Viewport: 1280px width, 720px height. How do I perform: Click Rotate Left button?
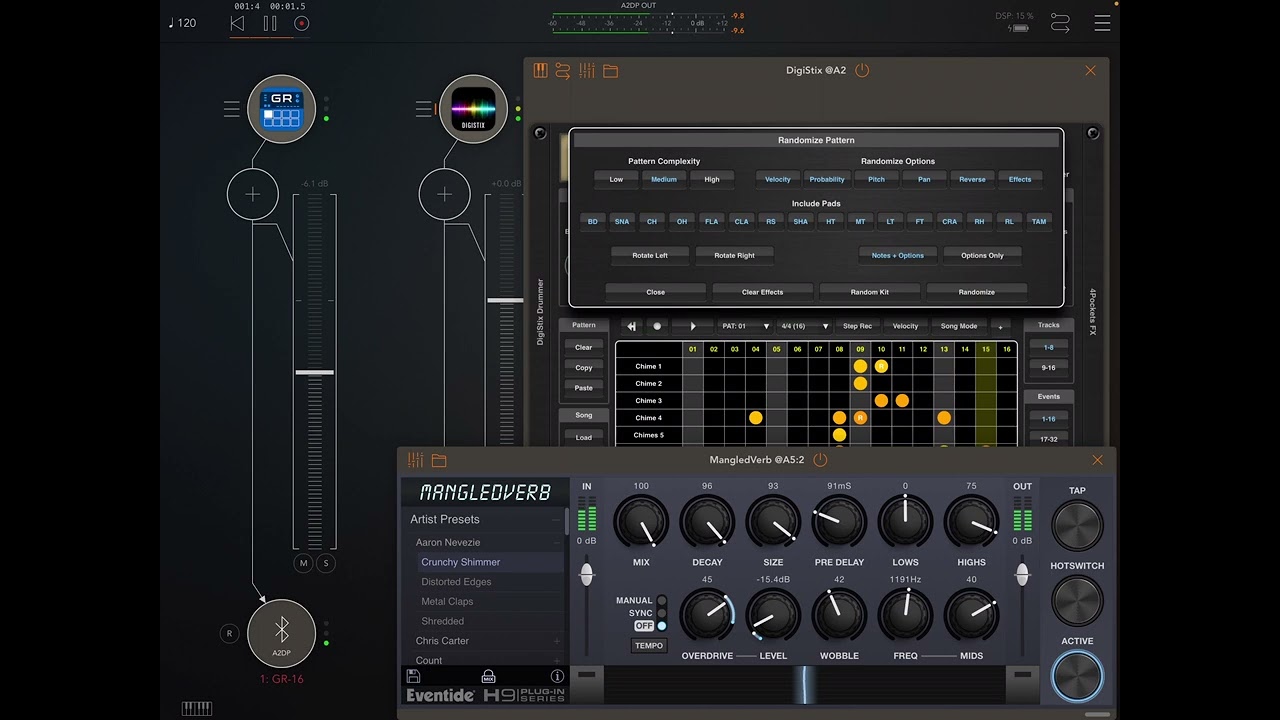[649, 256]
